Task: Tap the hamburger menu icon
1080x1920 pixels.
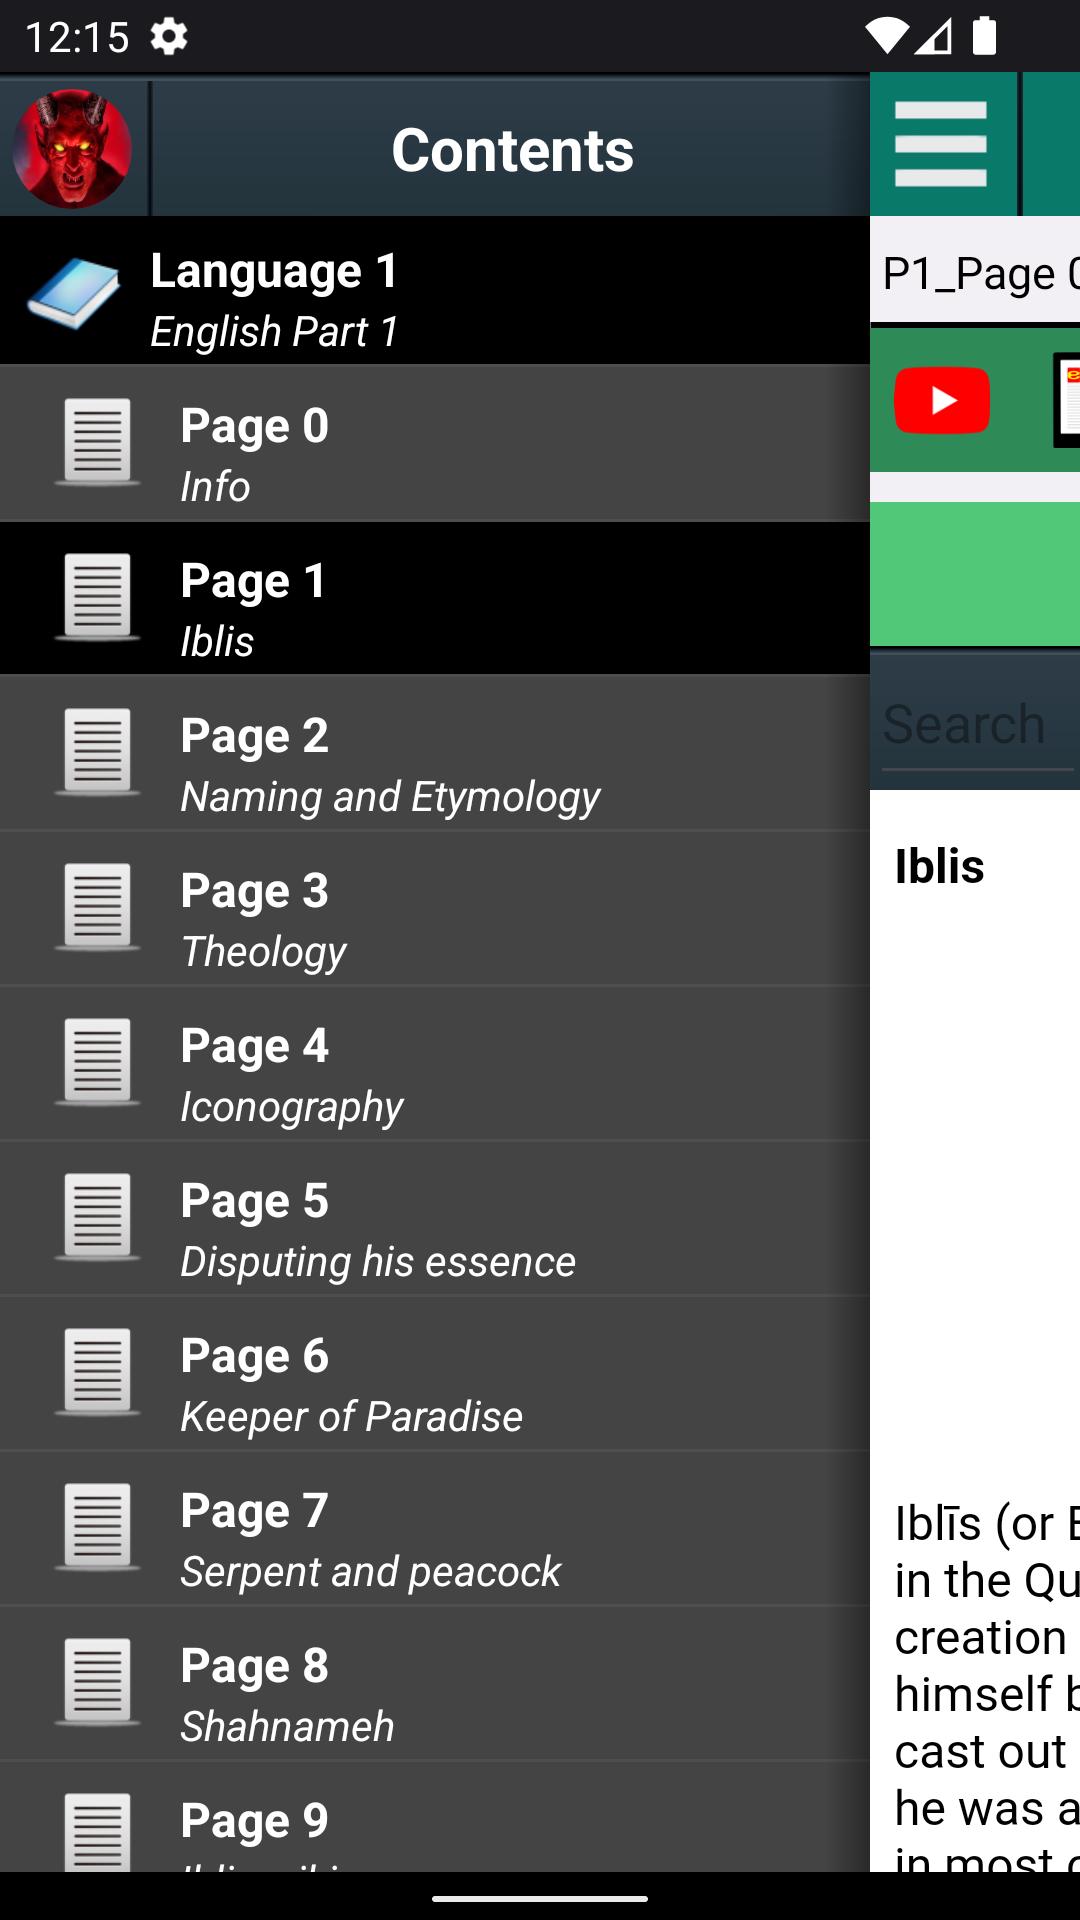Action: 940,145
